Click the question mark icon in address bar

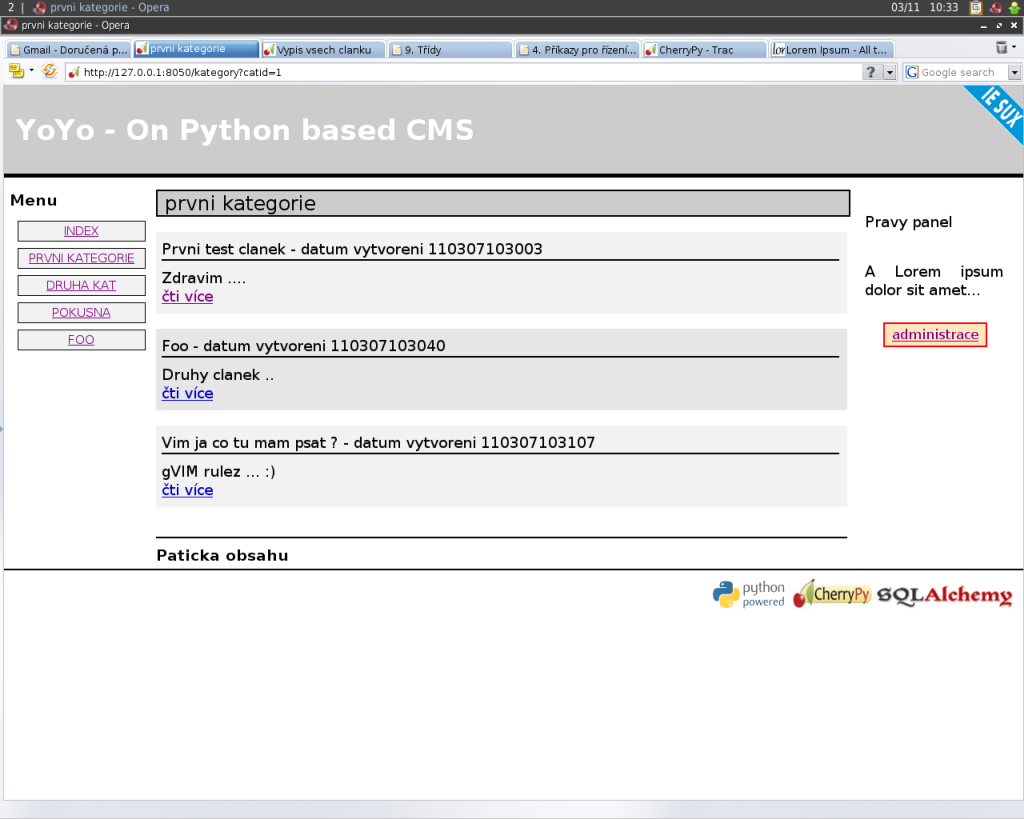point(871,72)
